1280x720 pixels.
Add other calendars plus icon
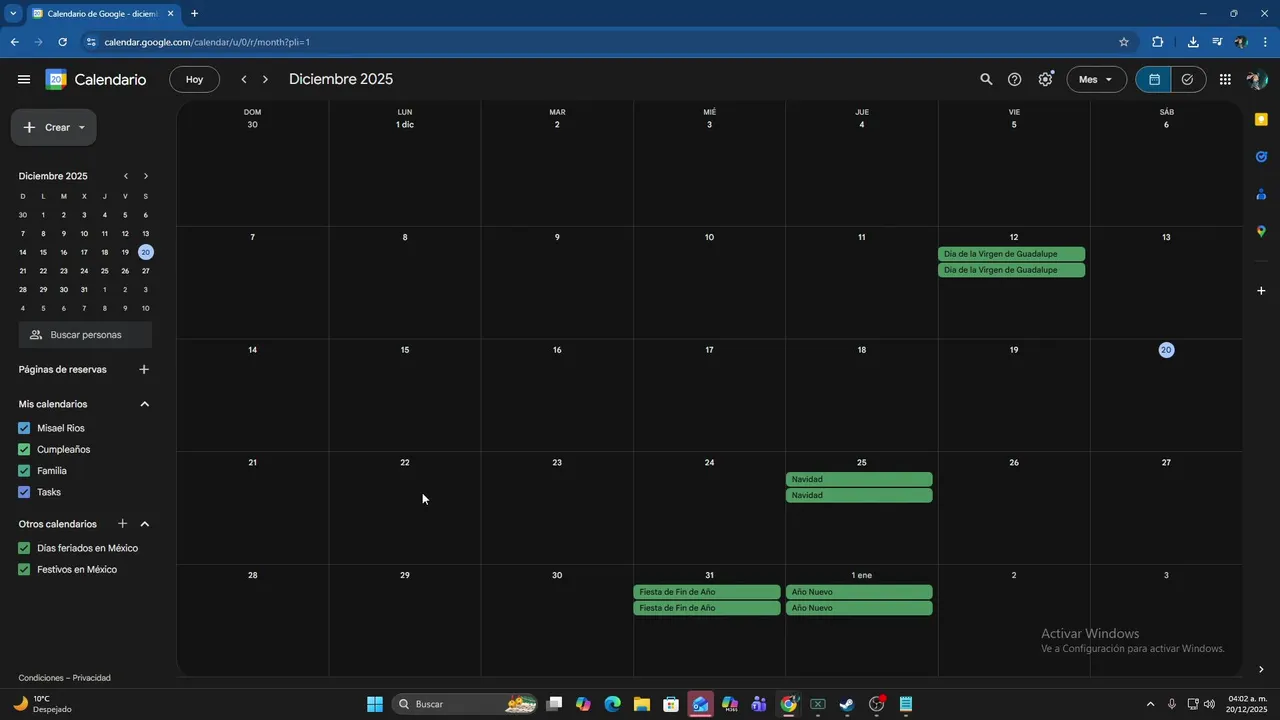click(122, 523)
